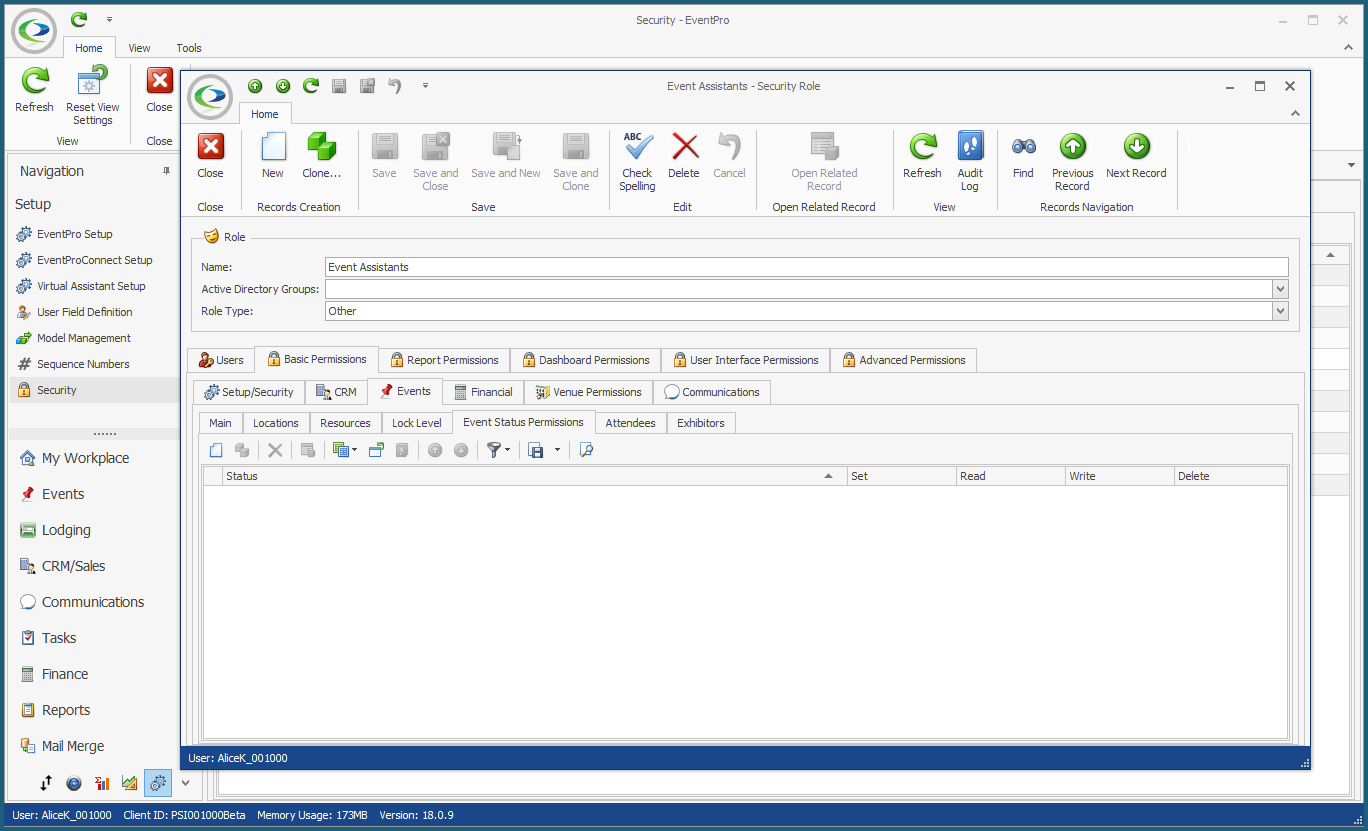This screenshot has width=1368, height=831.
Task: Click the green grid view icon in grid toolbar
Action: (340, 450)
